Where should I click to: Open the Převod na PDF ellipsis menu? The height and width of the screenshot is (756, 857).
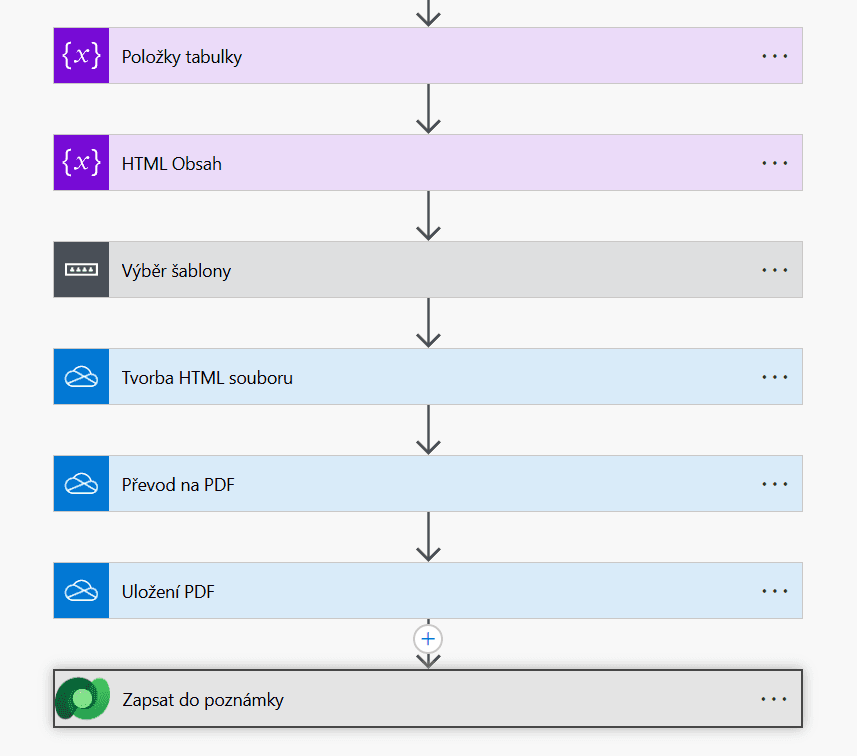pyautogui.click(x=774, y=484)
